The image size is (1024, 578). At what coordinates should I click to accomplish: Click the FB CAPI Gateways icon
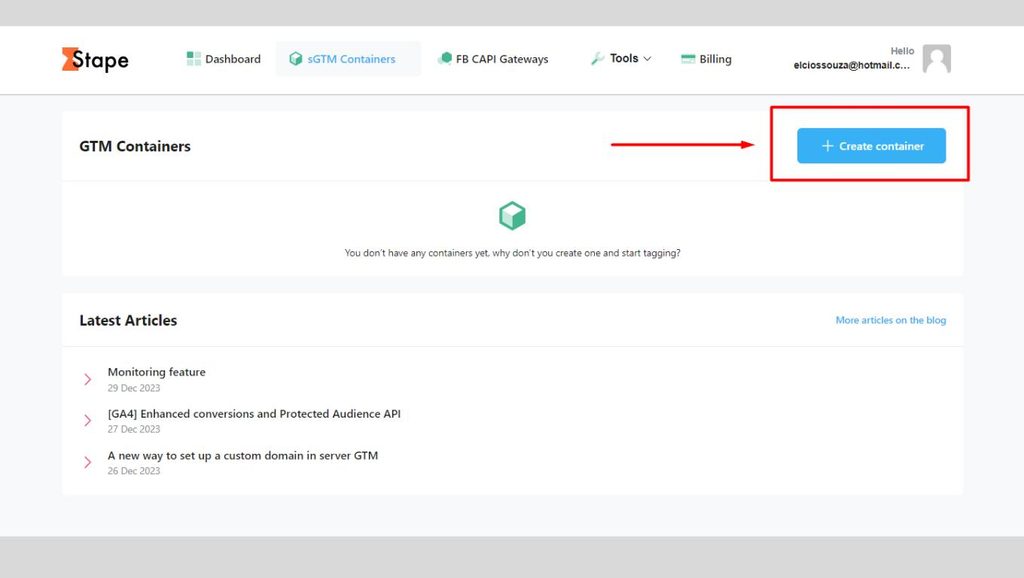point(445,59)
